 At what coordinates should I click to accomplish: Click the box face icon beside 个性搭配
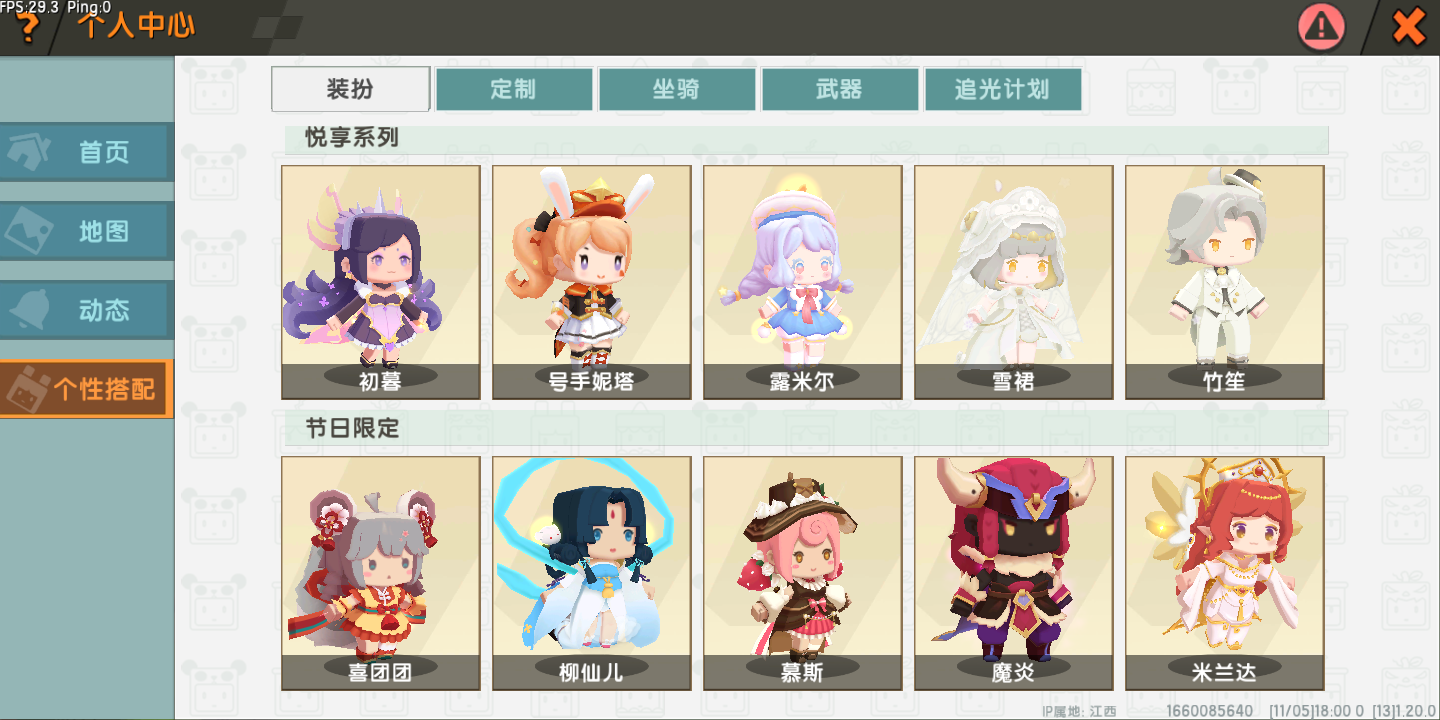[25, 389]
